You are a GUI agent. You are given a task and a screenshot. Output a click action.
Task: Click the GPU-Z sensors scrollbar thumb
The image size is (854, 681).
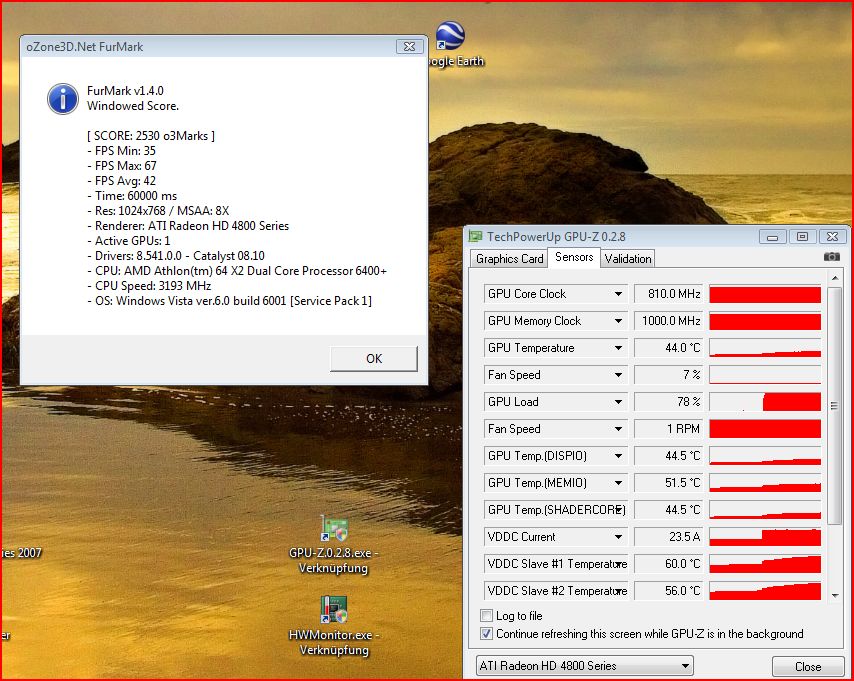pos(834,406)
